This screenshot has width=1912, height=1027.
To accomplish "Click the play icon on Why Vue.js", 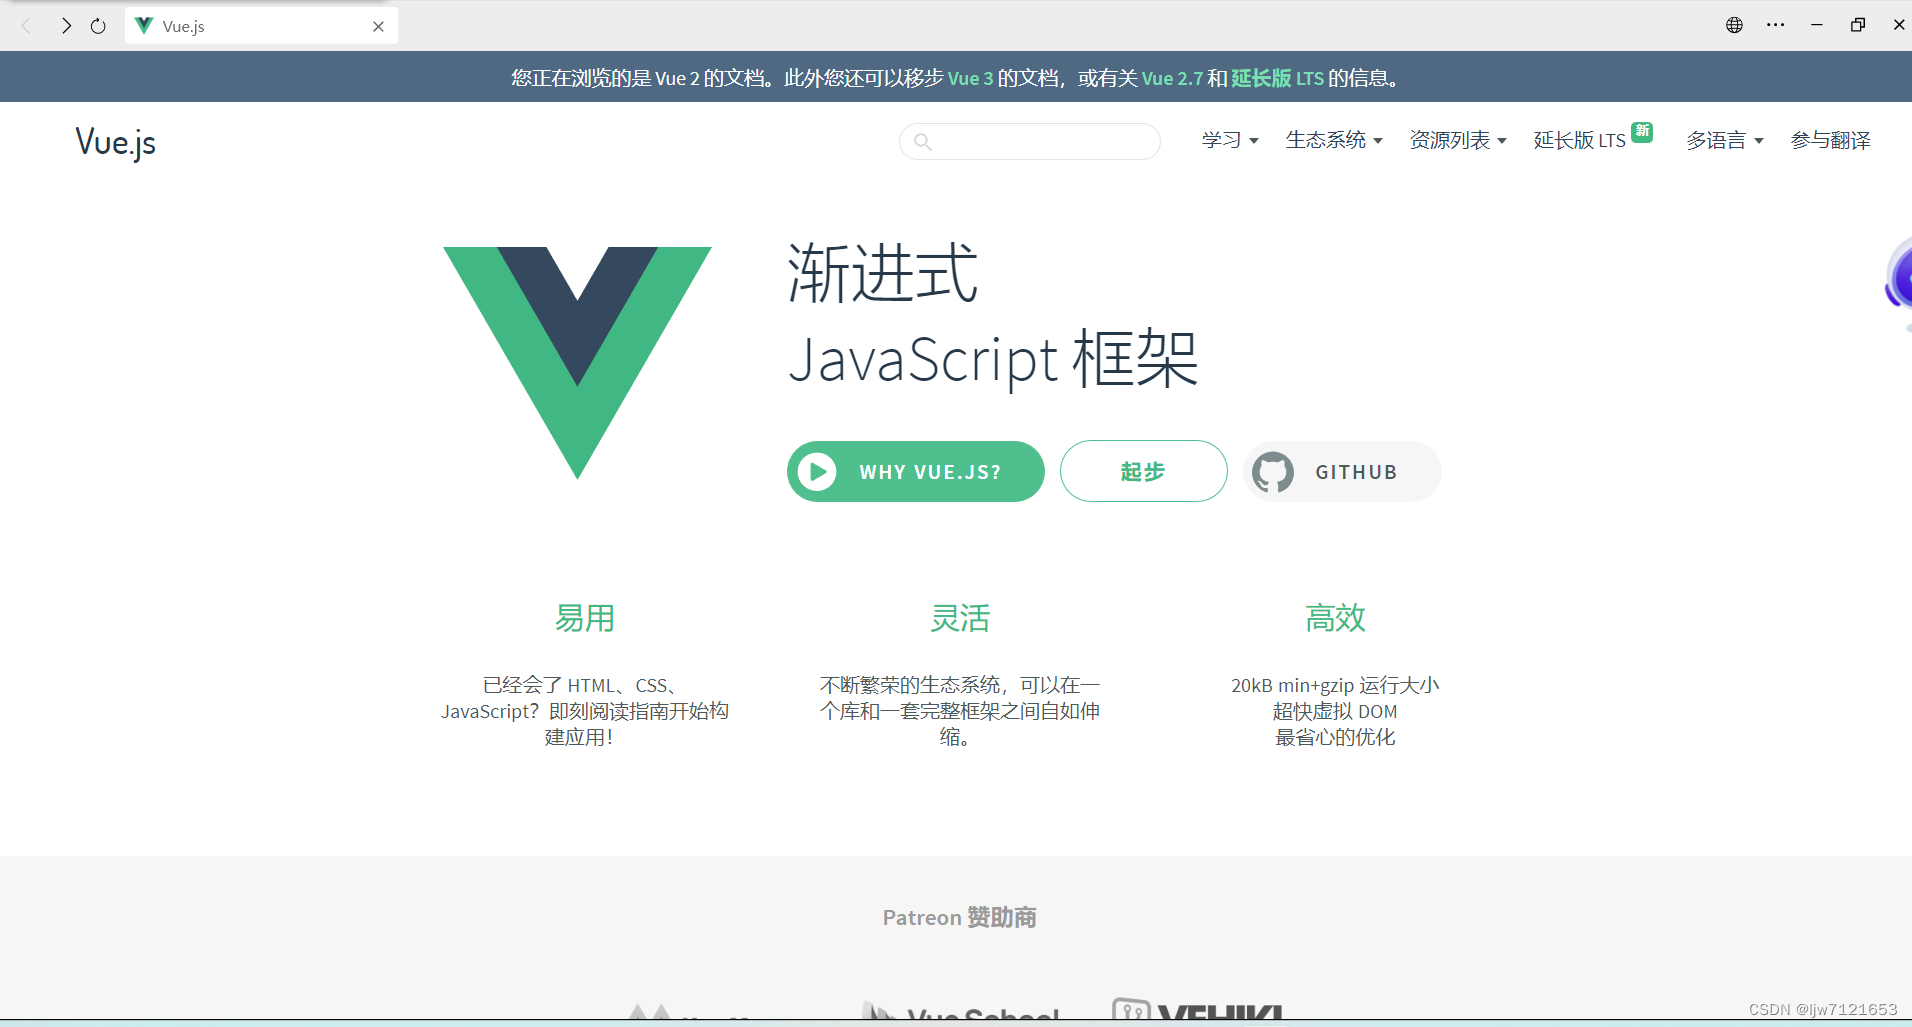I will (817, 472).
